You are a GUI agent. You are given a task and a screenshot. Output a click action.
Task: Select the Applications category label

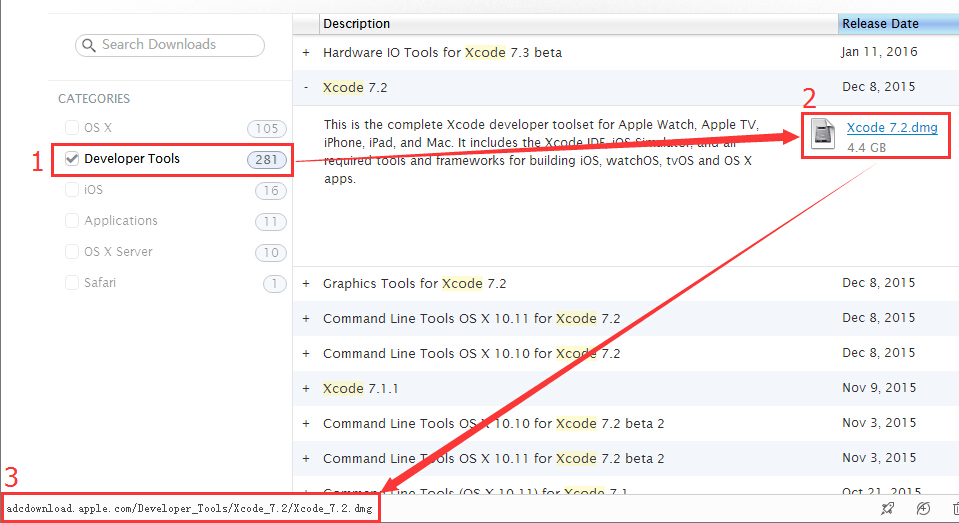pos(120,220)
